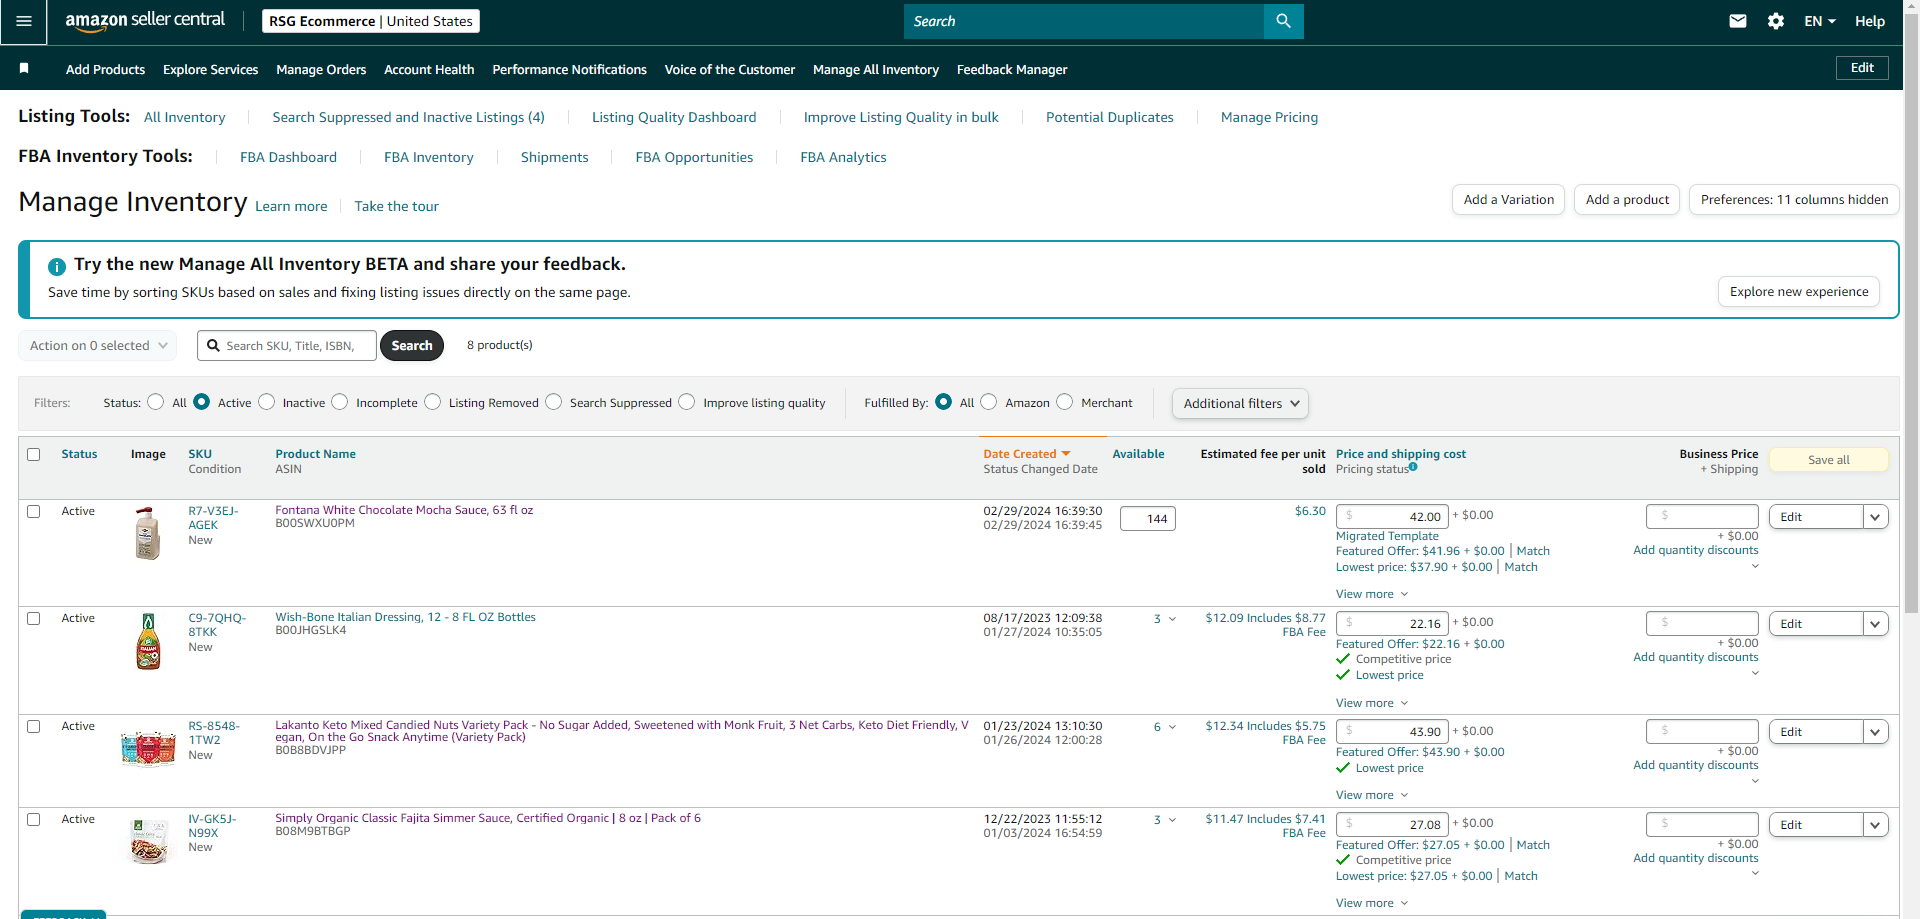
Task: Open Listing Quality Dashboard
Action: pyautogui.click(x=674, y=117)
